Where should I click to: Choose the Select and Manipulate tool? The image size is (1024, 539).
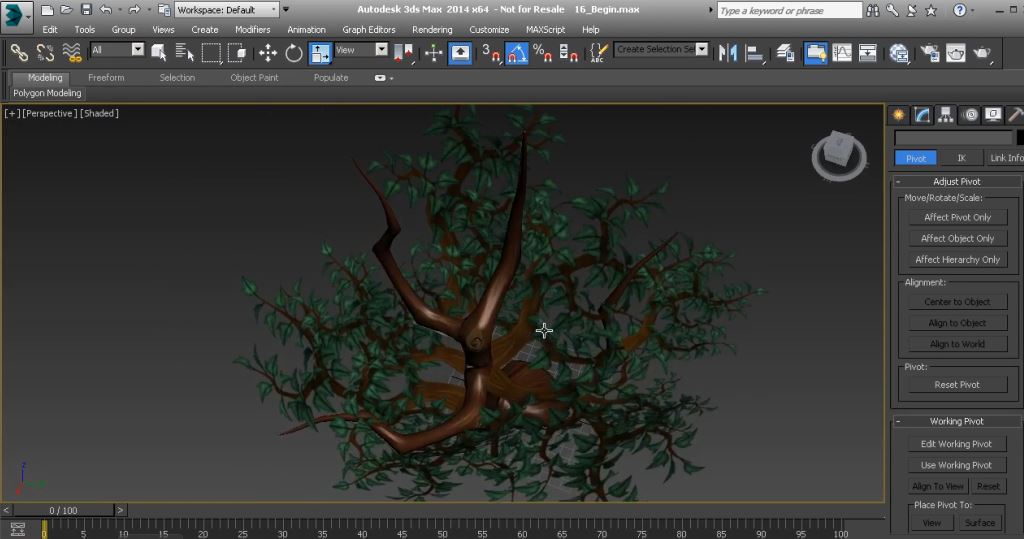[434, 52]
